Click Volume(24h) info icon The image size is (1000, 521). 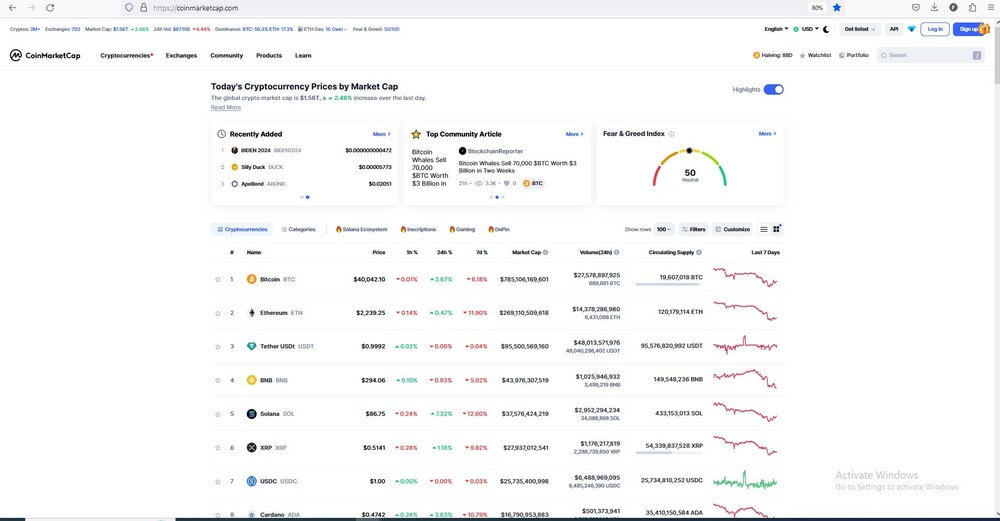point(616,253)
